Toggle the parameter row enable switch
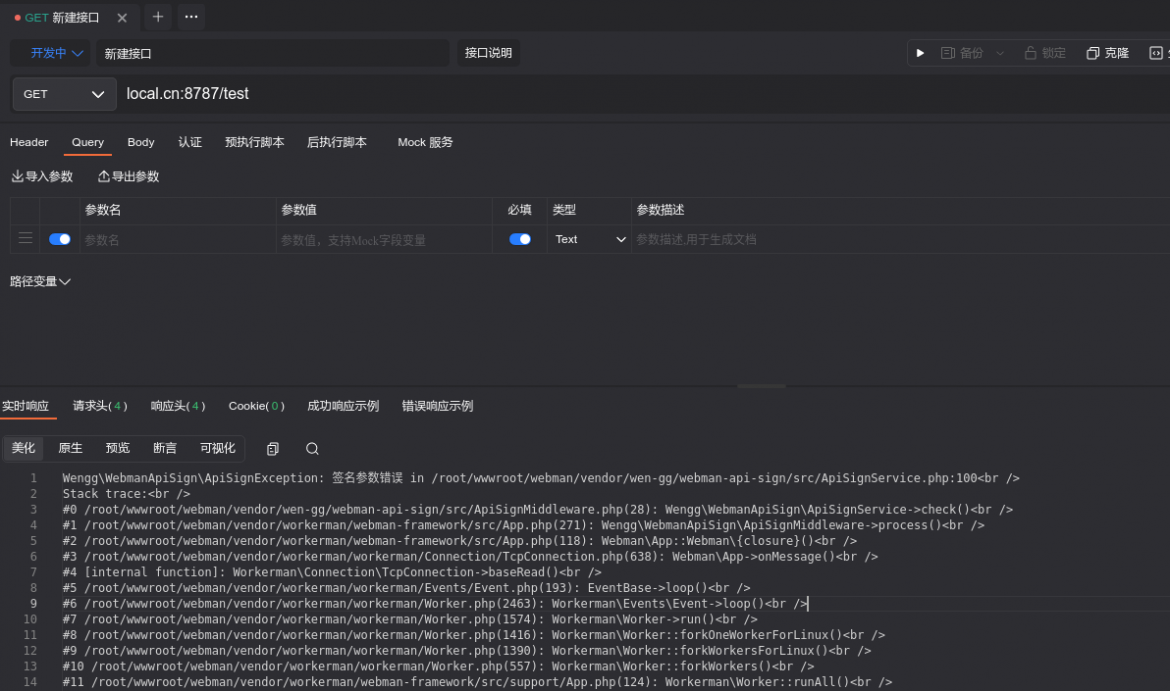 (60, 240)
